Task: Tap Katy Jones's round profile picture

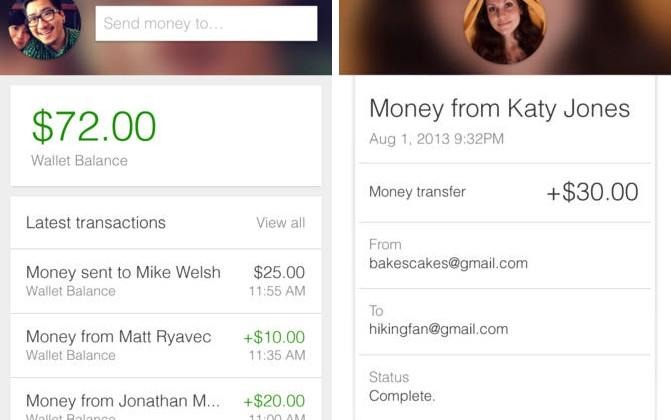Action: click(505, 30)
